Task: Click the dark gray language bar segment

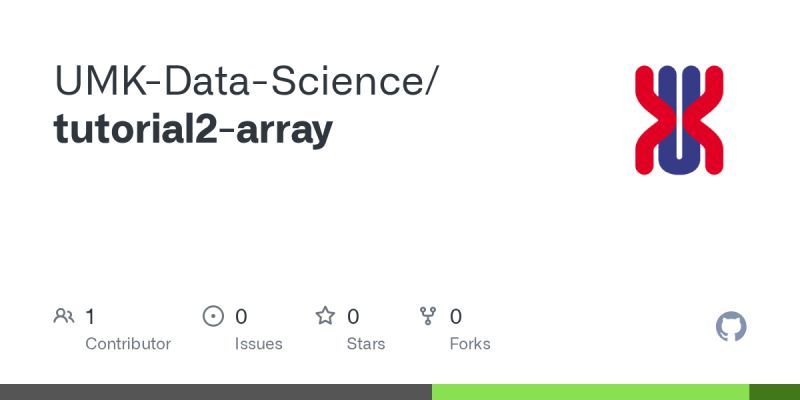Action: click(x=216, y=392)
